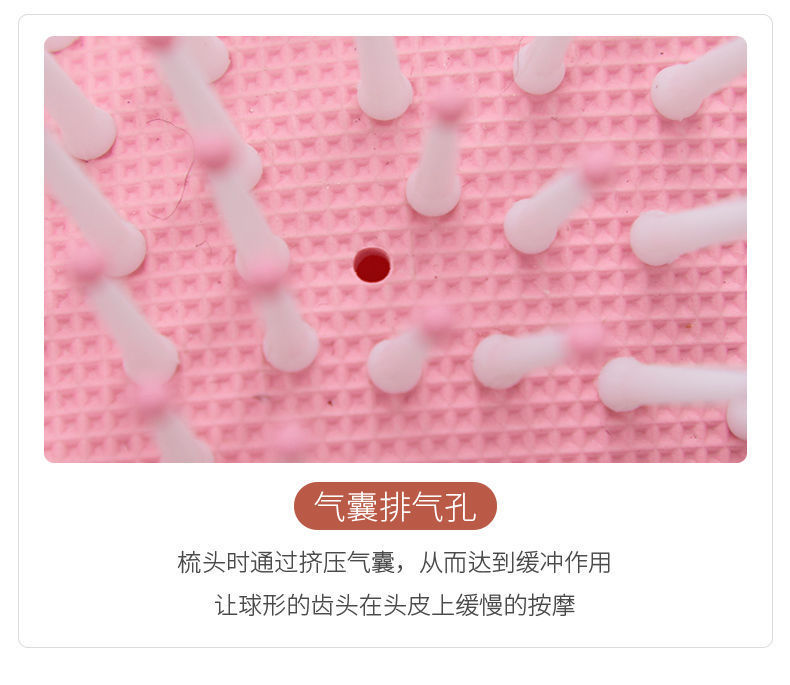Click the word 缓冲作用 in description

564,563
